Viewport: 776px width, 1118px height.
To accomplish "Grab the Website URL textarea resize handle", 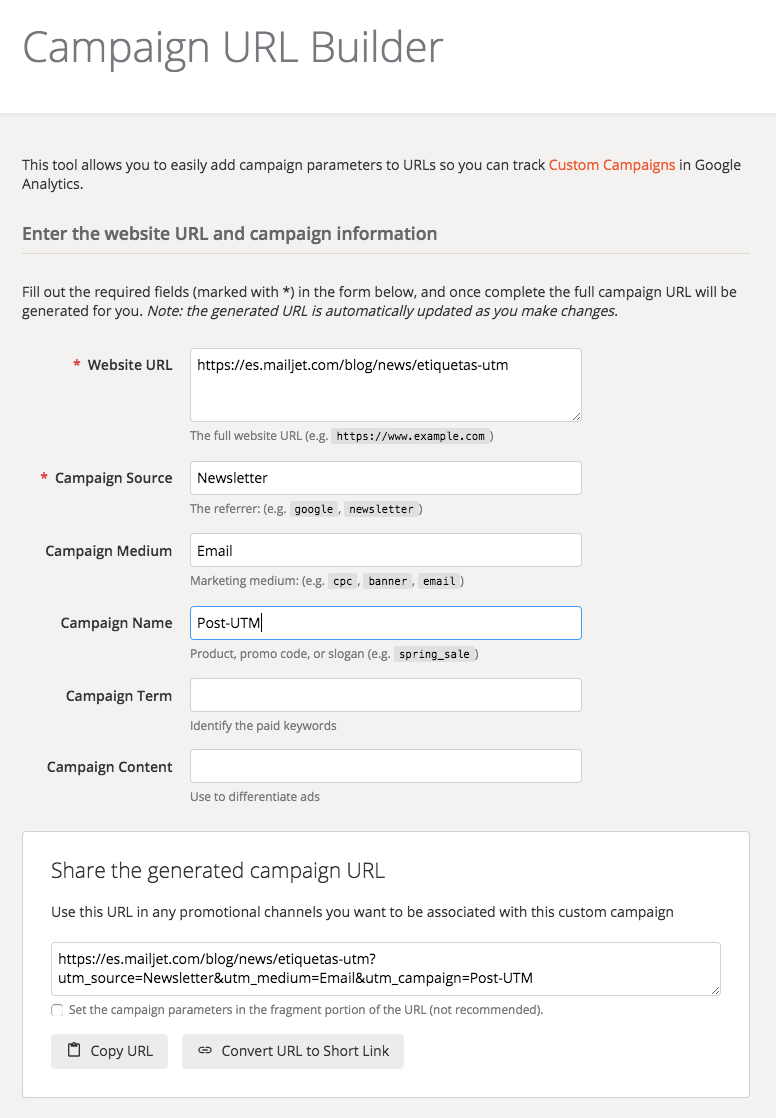I will click(x=576, y=416).
